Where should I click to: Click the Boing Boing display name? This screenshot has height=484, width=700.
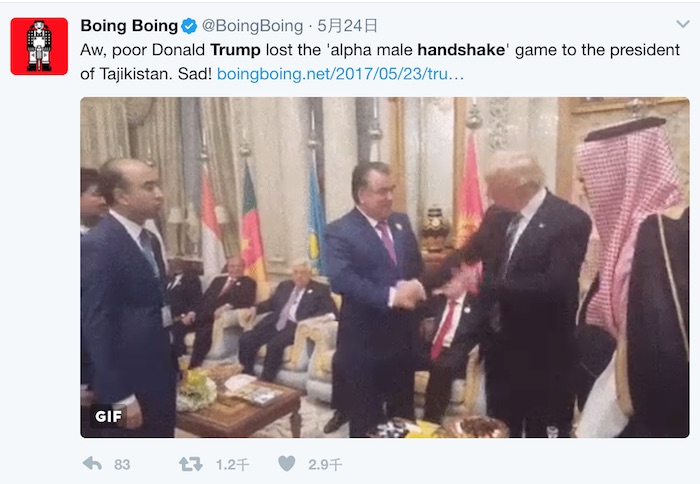[x=129, y=26]
